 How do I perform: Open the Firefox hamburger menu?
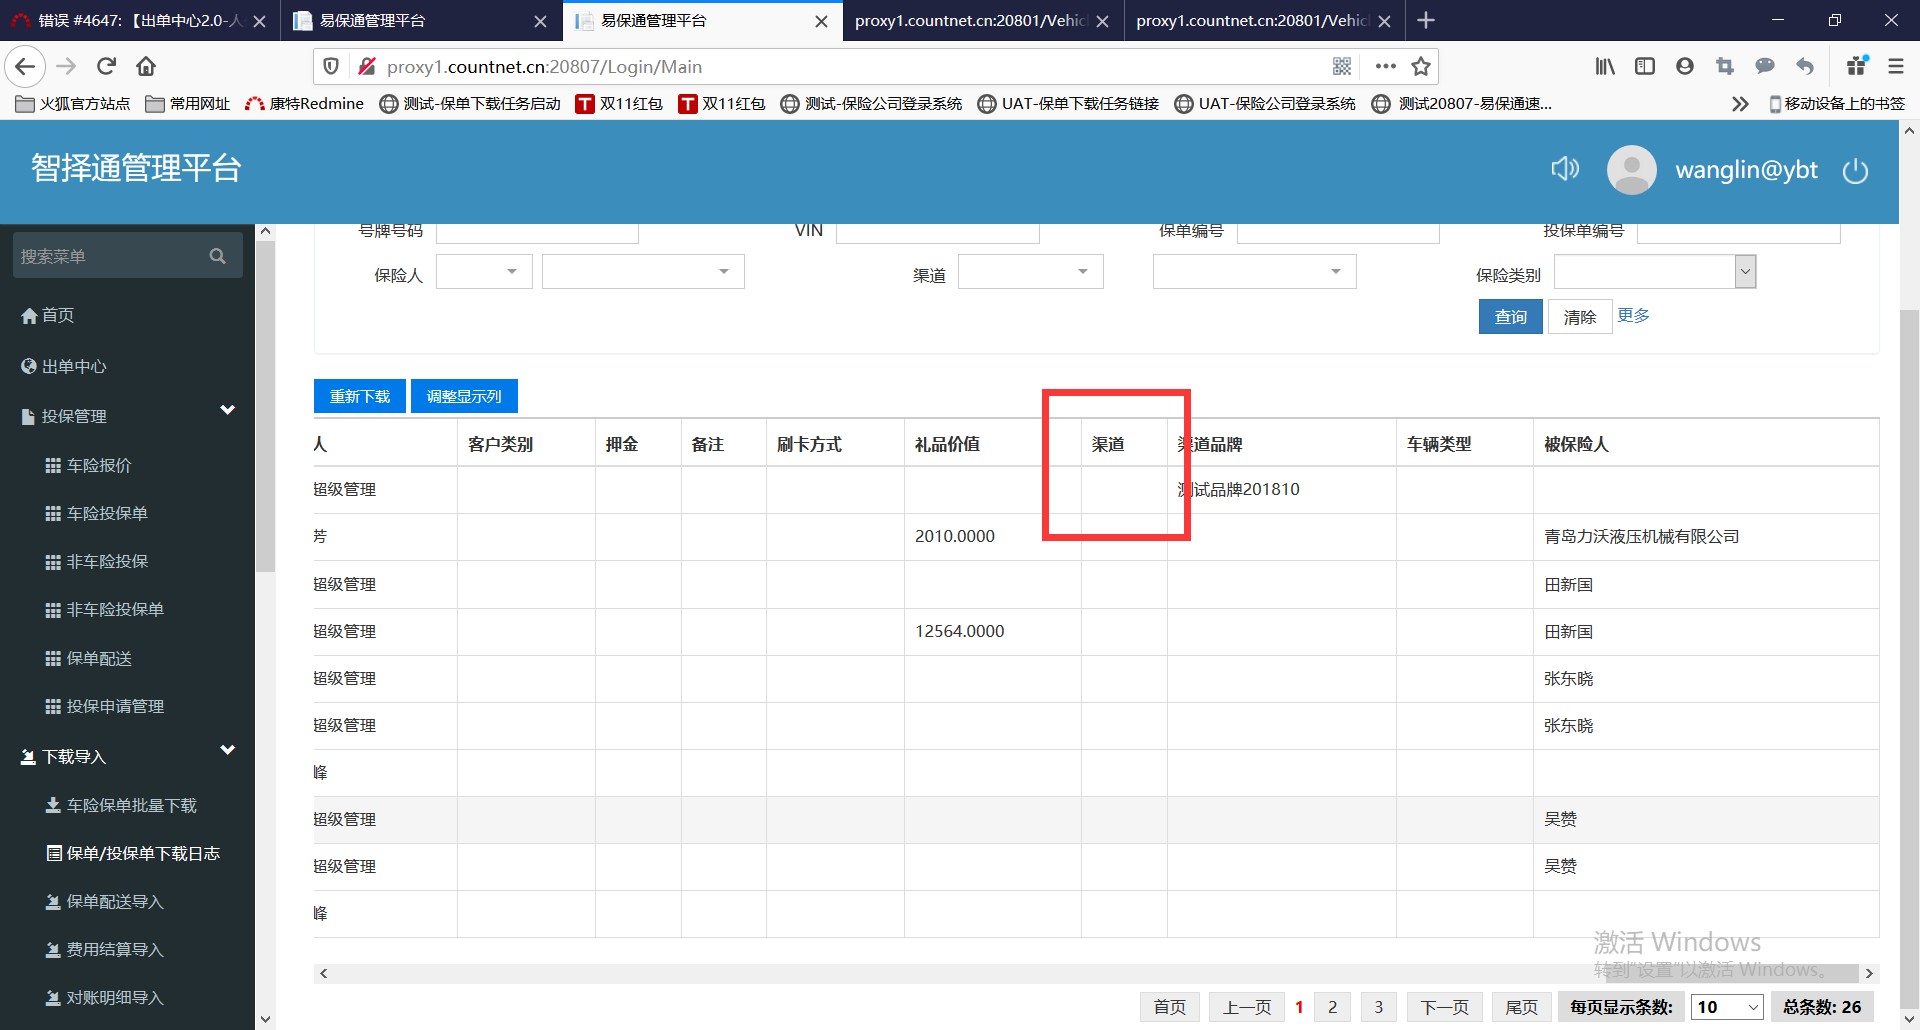1895,66
